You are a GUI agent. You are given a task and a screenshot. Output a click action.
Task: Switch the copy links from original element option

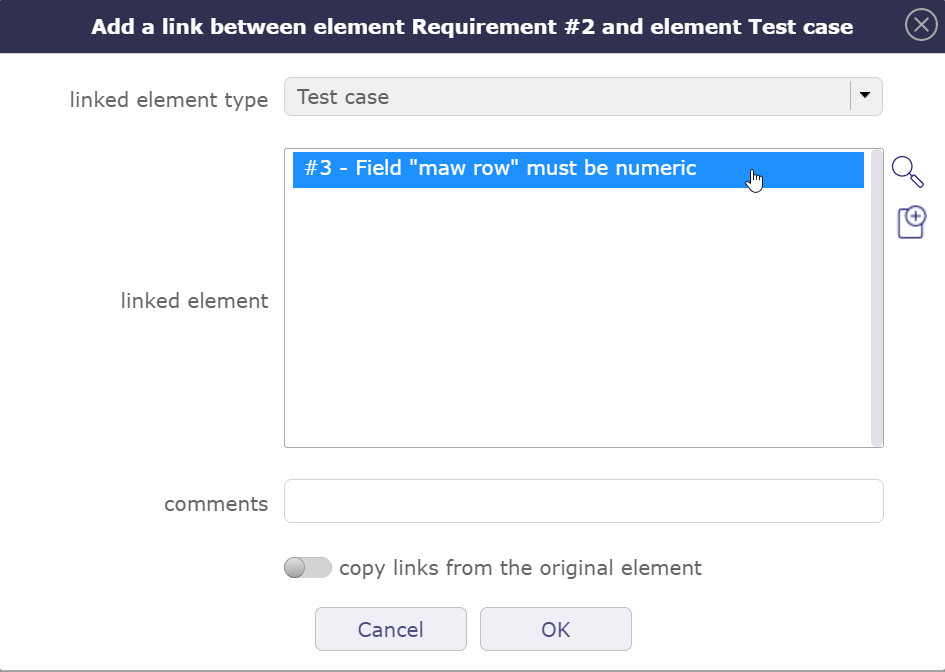(307, 567)
